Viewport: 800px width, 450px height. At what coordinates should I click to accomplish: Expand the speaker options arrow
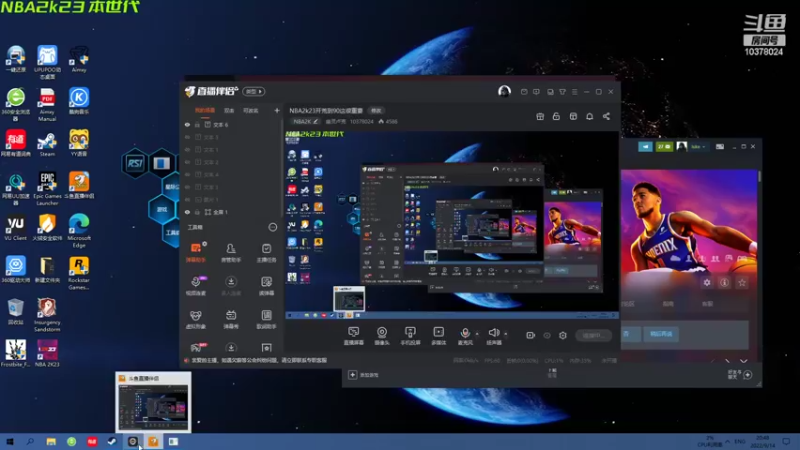point(506,334)
